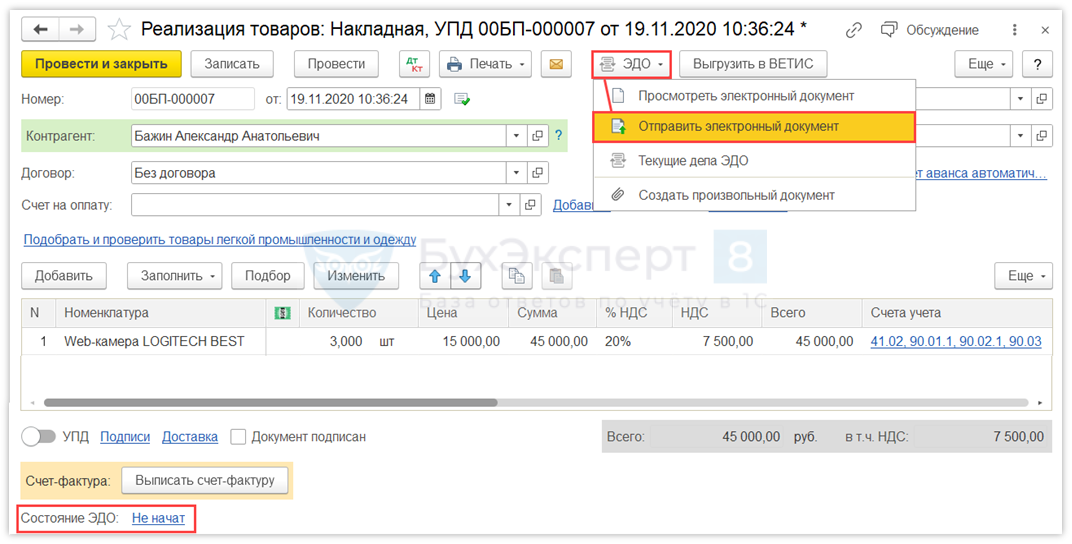This screenshot has height=544, width=1072.
Task: Select Отправить электронный документ menu item
Action: click(x=738, y=127)
